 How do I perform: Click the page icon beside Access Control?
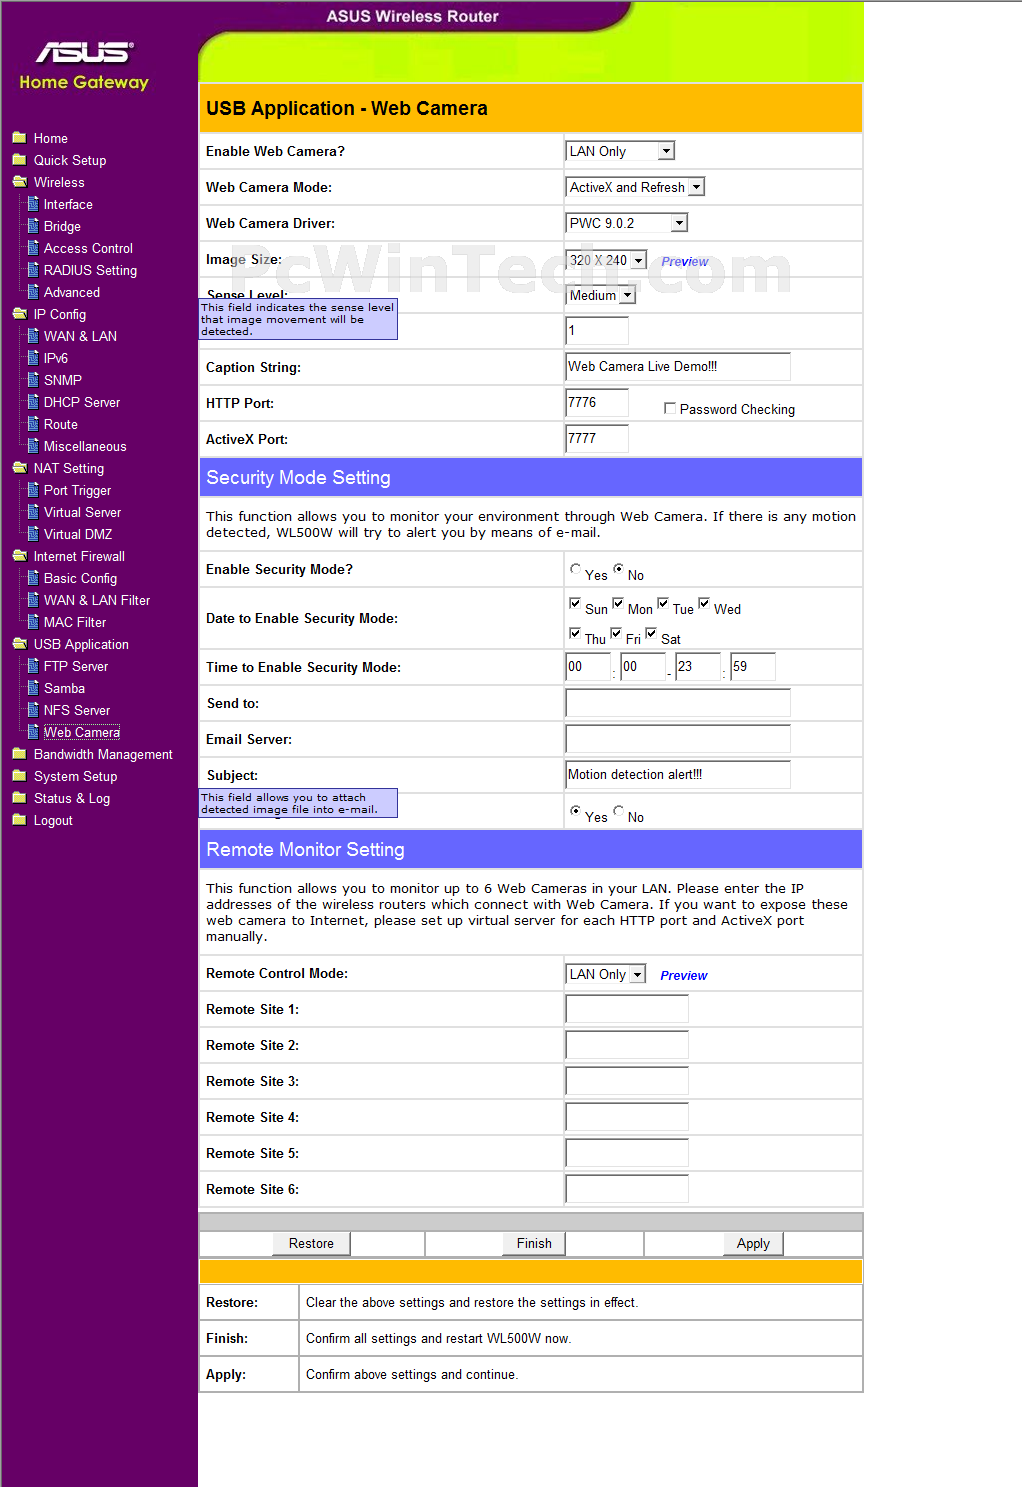click(x=33, y=248)
